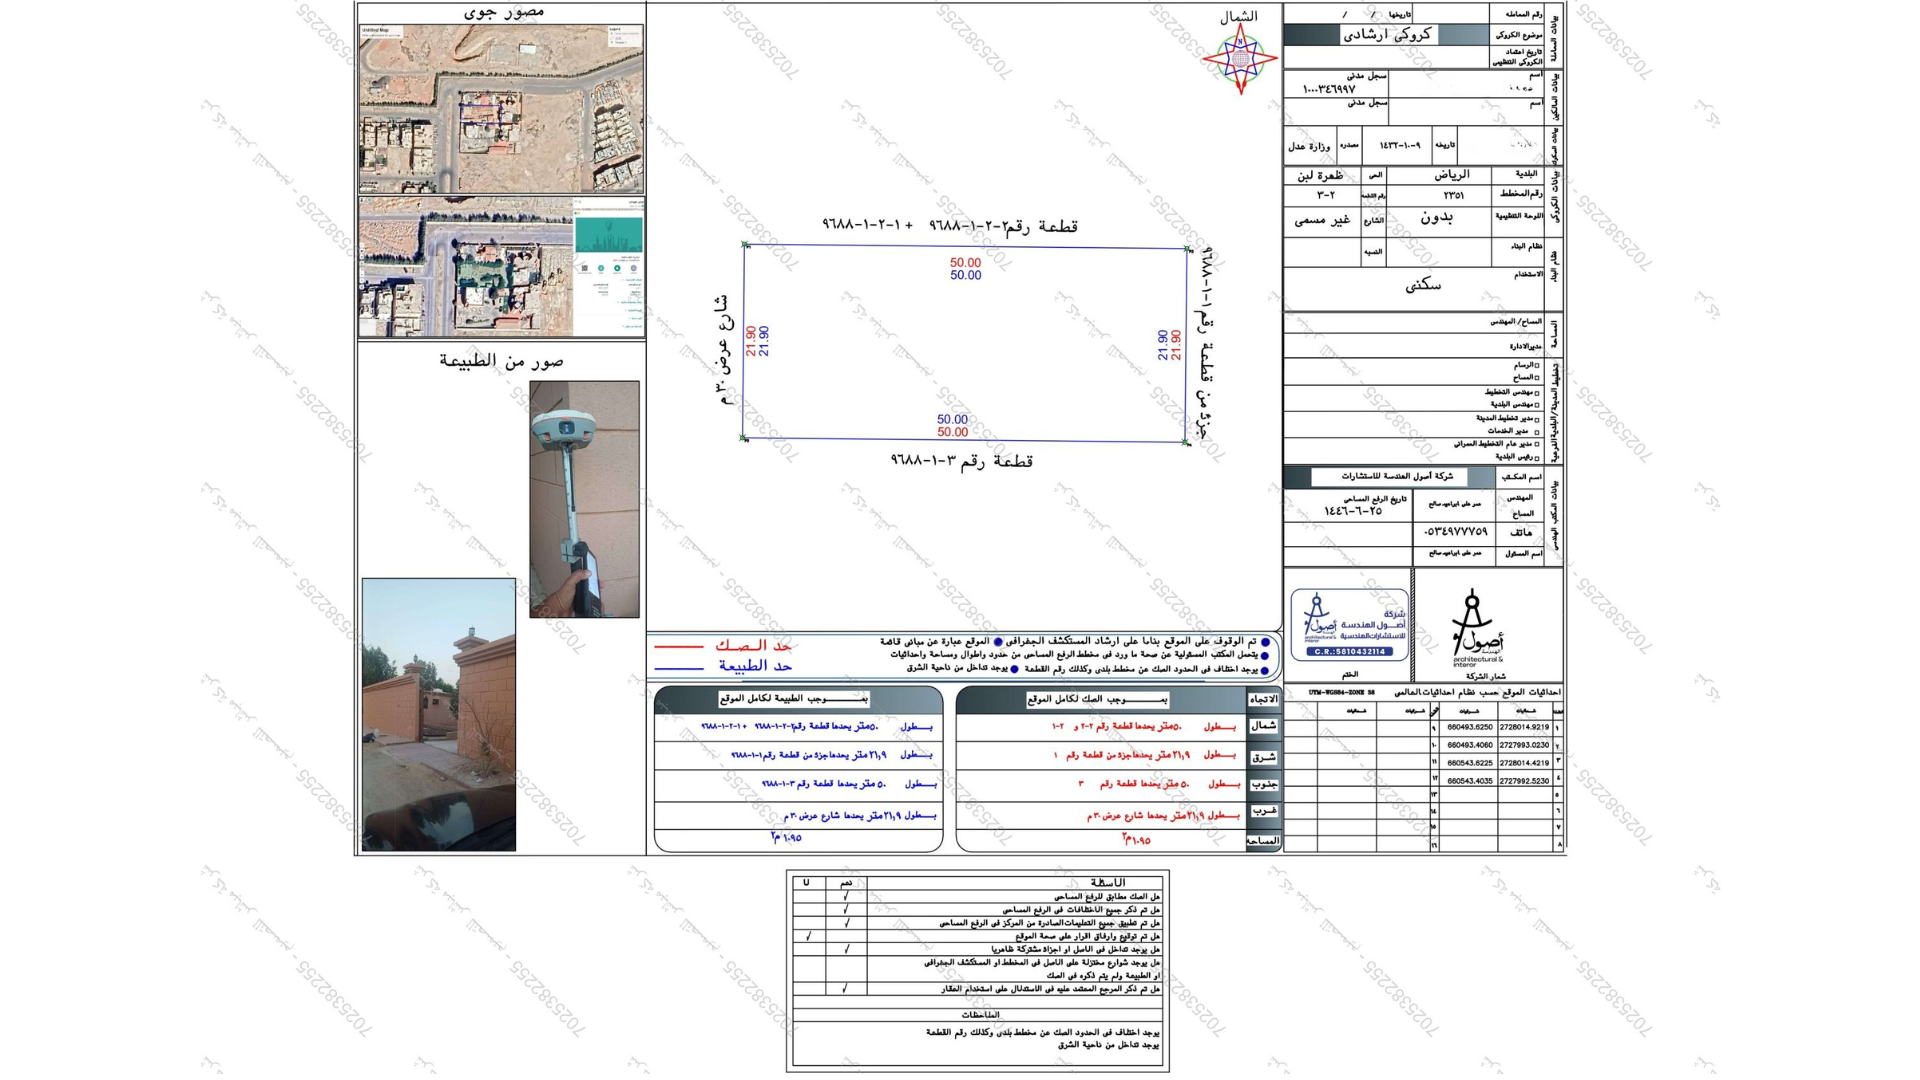Open the top aerial photo thumbnail
The width and height of the screenshot is (1920, 1080).
501,109
